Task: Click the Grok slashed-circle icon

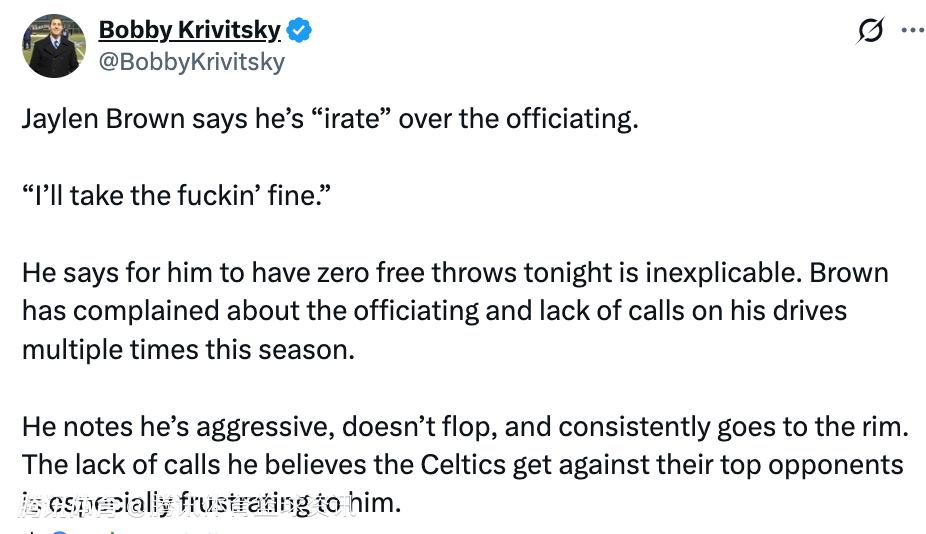Action: 871,31
